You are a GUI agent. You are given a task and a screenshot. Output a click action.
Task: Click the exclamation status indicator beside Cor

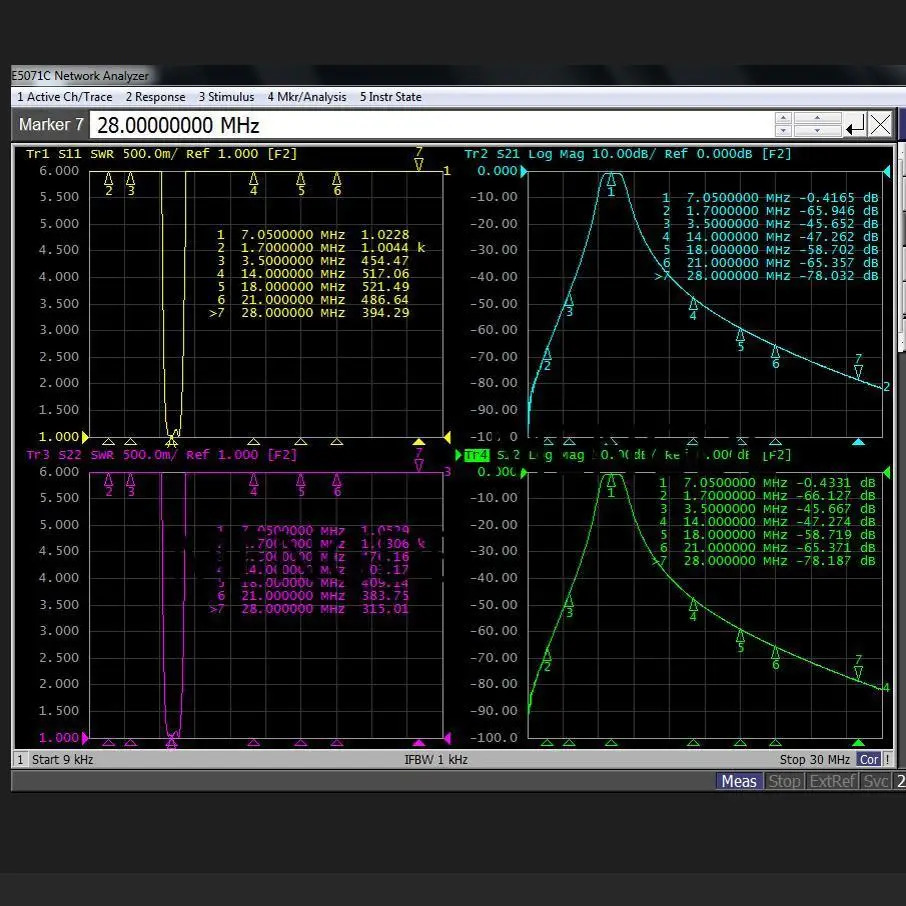(x=887, y=759)
